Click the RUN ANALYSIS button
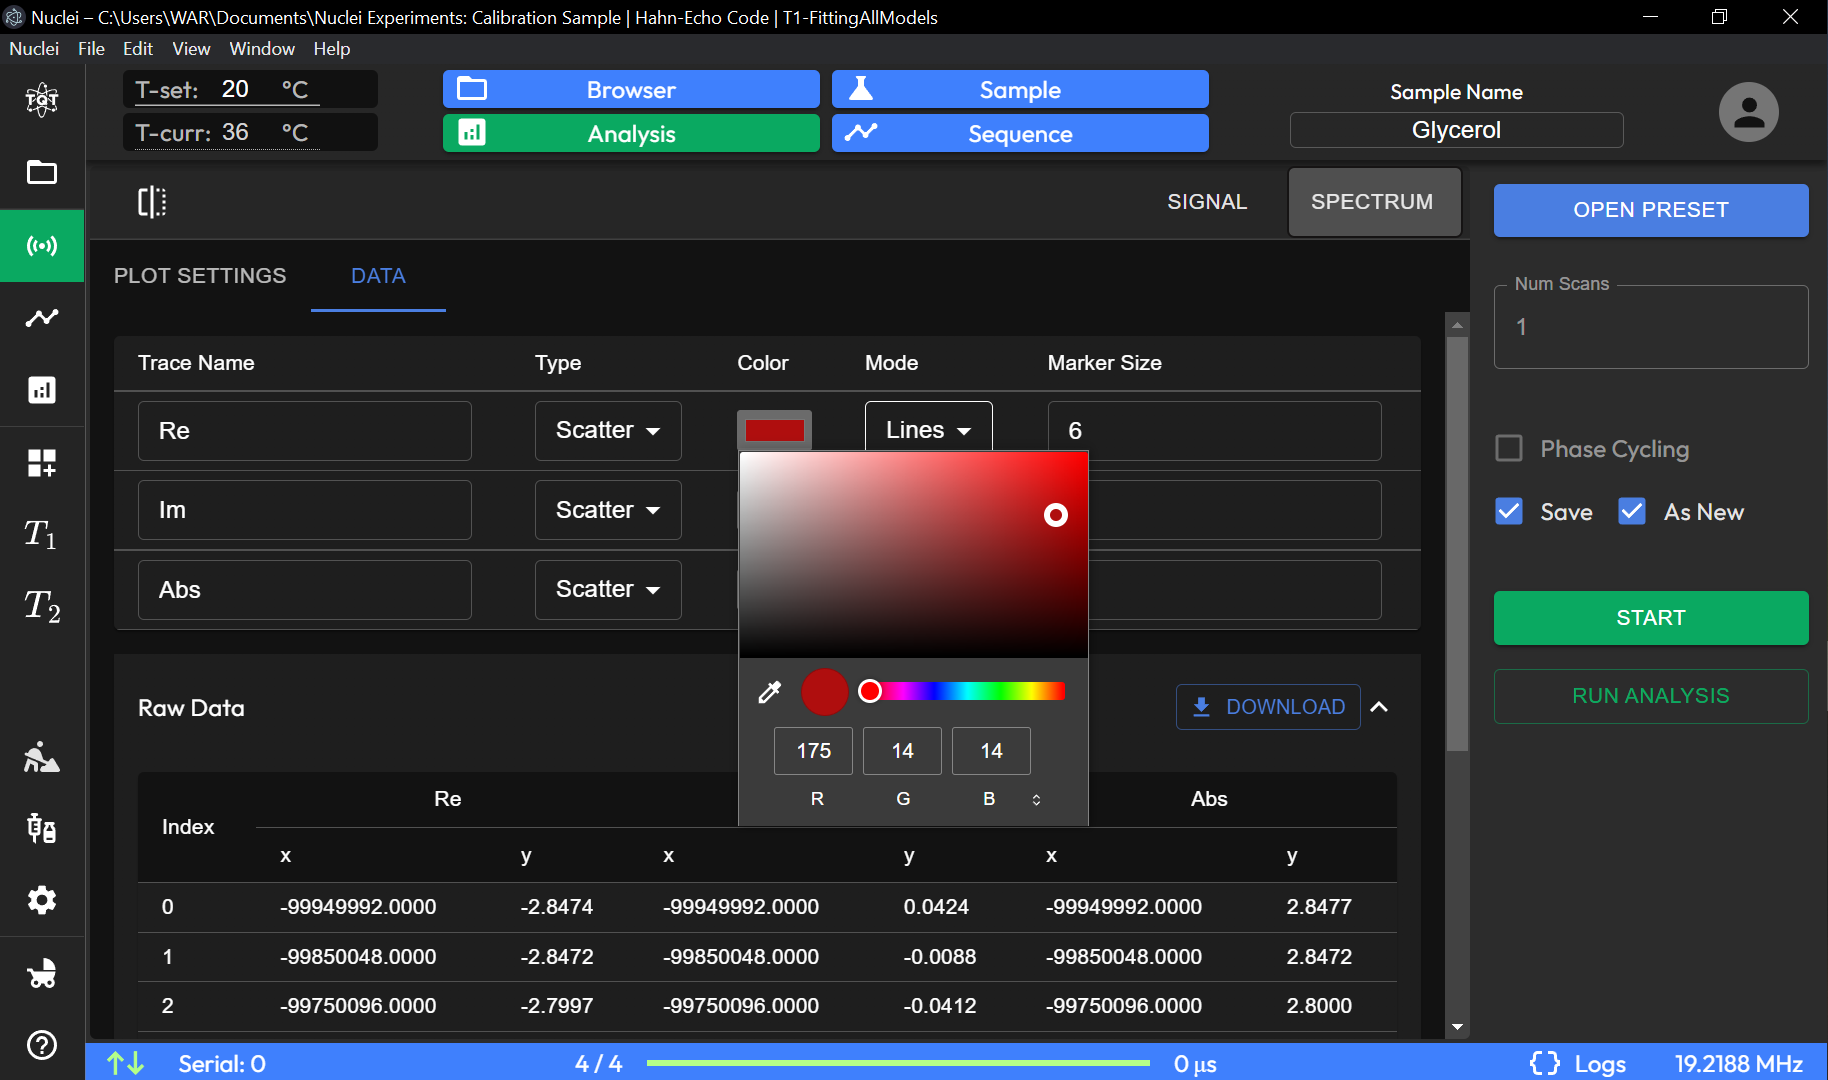The width and height of the screenshot is (1828, 1080). click(x=1651, y=696)
